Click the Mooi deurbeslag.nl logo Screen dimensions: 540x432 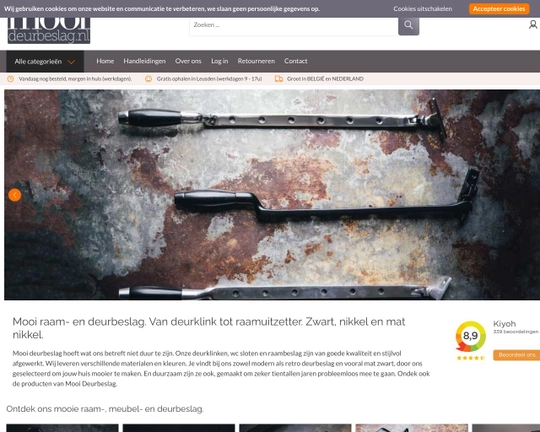click(49, 30)
